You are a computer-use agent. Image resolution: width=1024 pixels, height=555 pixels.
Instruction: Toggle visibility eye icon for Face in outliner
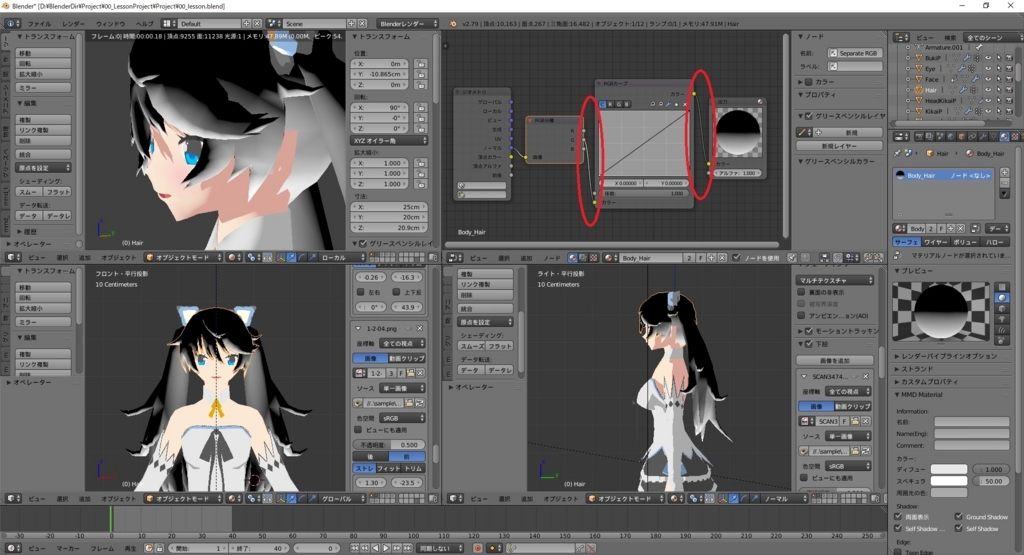point(988,79)
